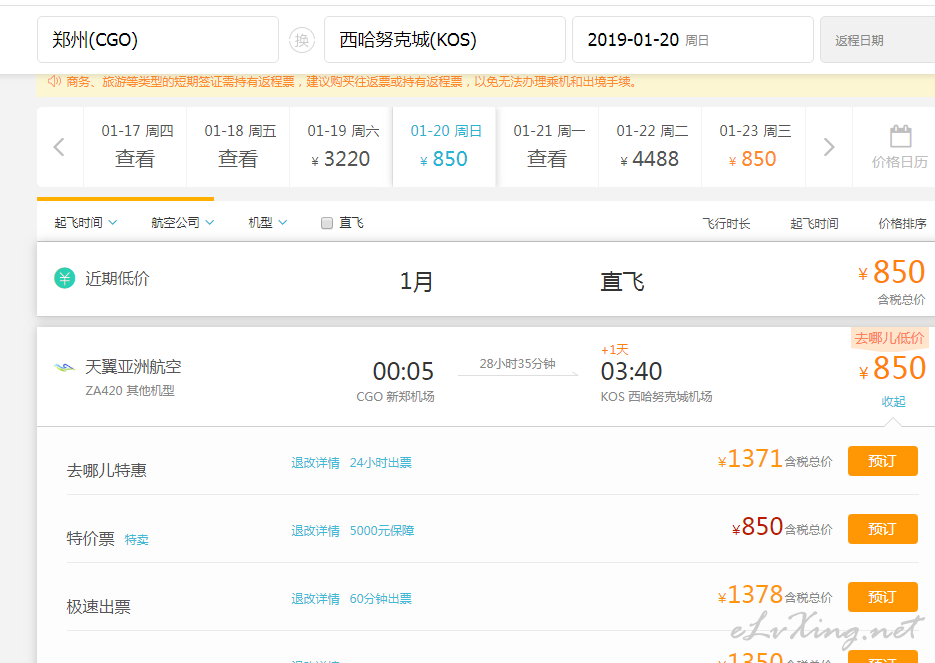Show earlier dates with left arrow
935x663 pixels.
click(59, 147)
